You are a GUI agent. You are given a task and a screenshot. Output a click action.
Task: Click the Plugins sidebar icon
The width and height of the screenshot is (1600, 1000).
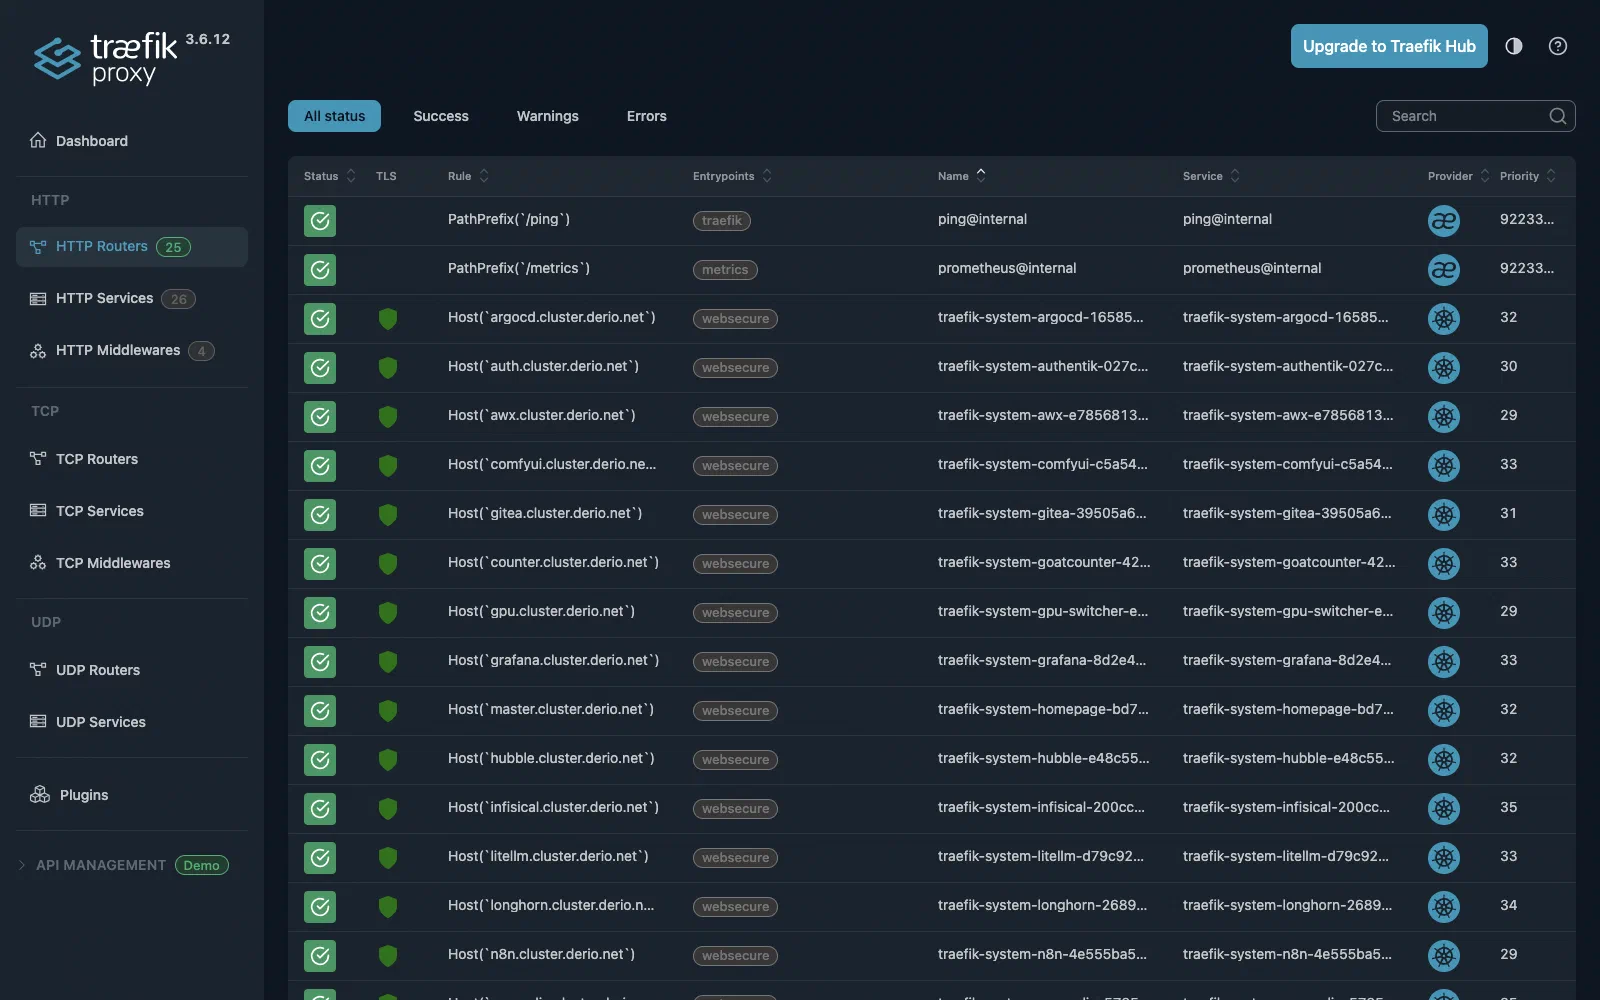tap(40, 795)
